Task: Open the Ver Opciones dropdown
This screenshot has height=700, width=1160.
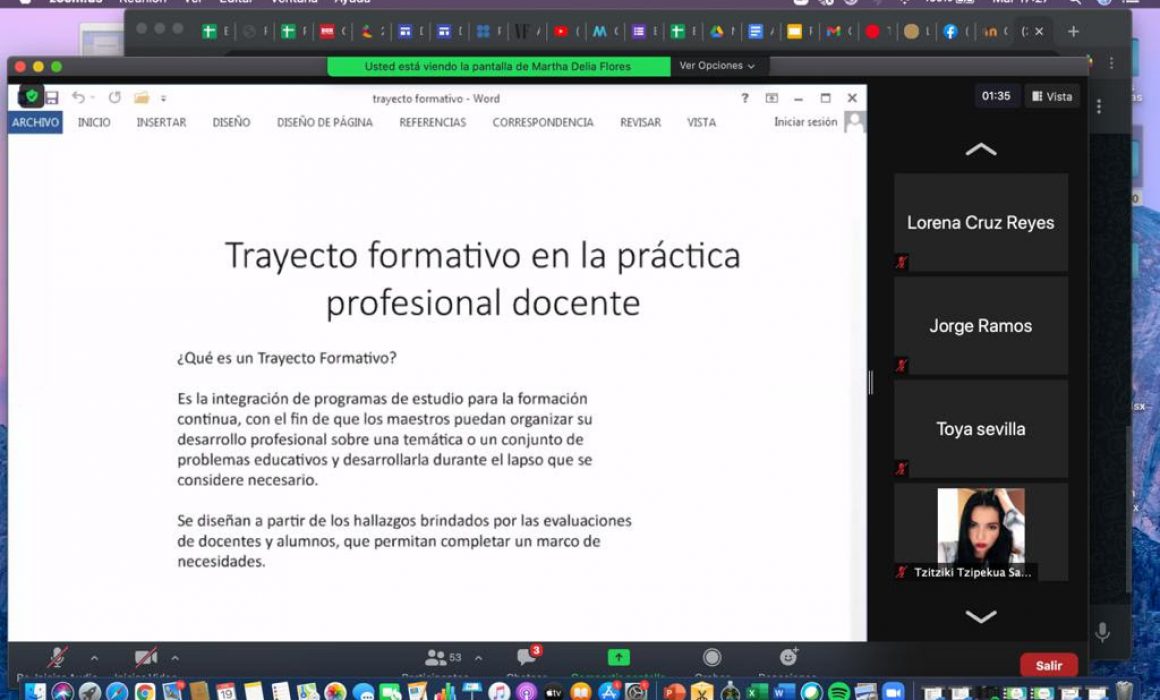Action: point(717,66)
